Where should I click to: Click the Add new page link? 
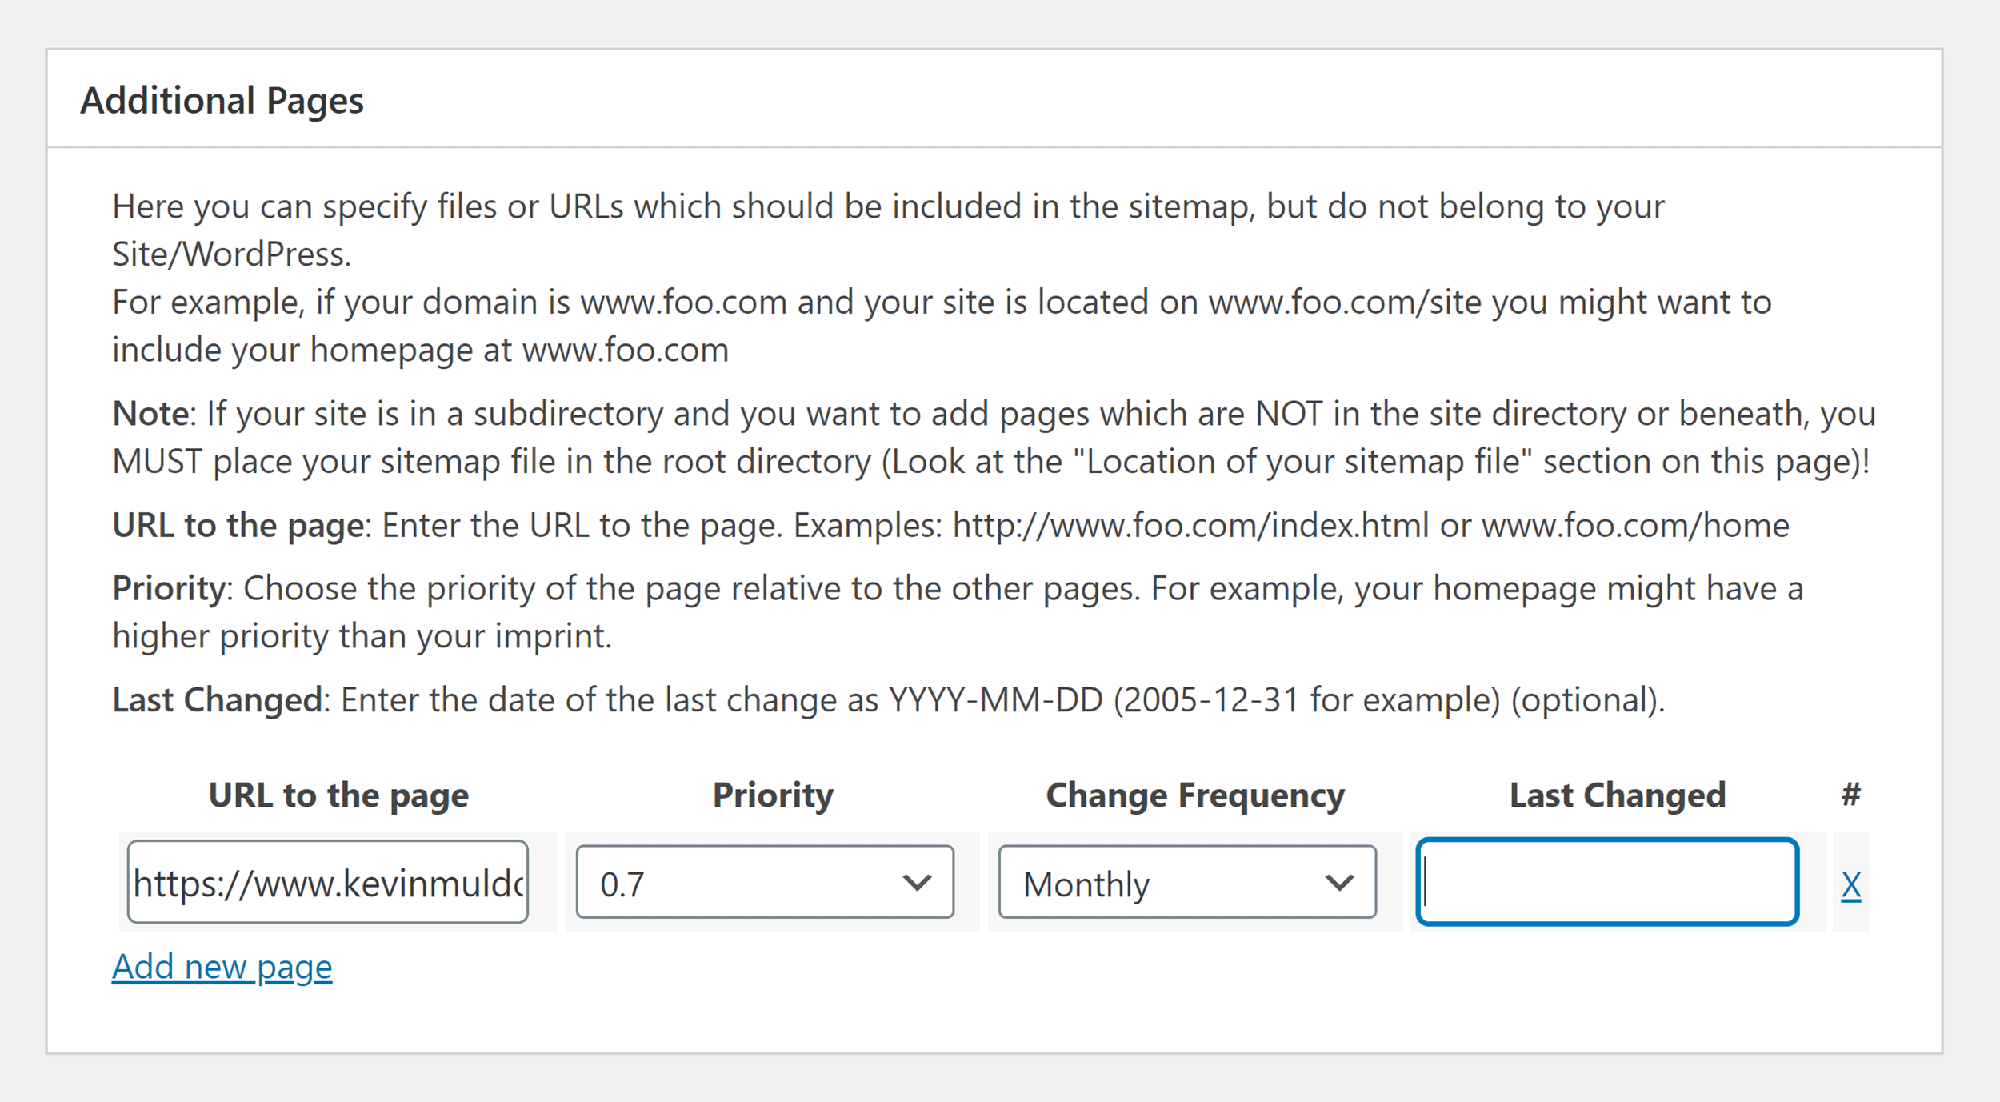[222, 967]
